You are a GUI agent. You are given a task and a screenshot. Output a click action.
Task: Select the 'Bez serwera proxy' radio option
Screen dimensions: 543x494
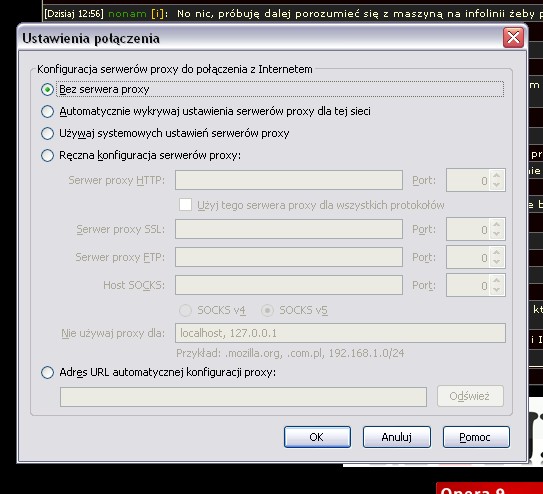pyautogui.click(x=47, y=89)
